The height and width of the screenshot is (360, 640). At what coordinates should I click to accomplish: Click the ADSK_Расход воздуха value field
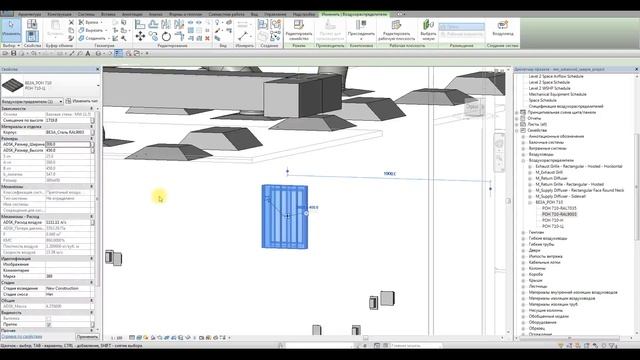click(67, 222)
